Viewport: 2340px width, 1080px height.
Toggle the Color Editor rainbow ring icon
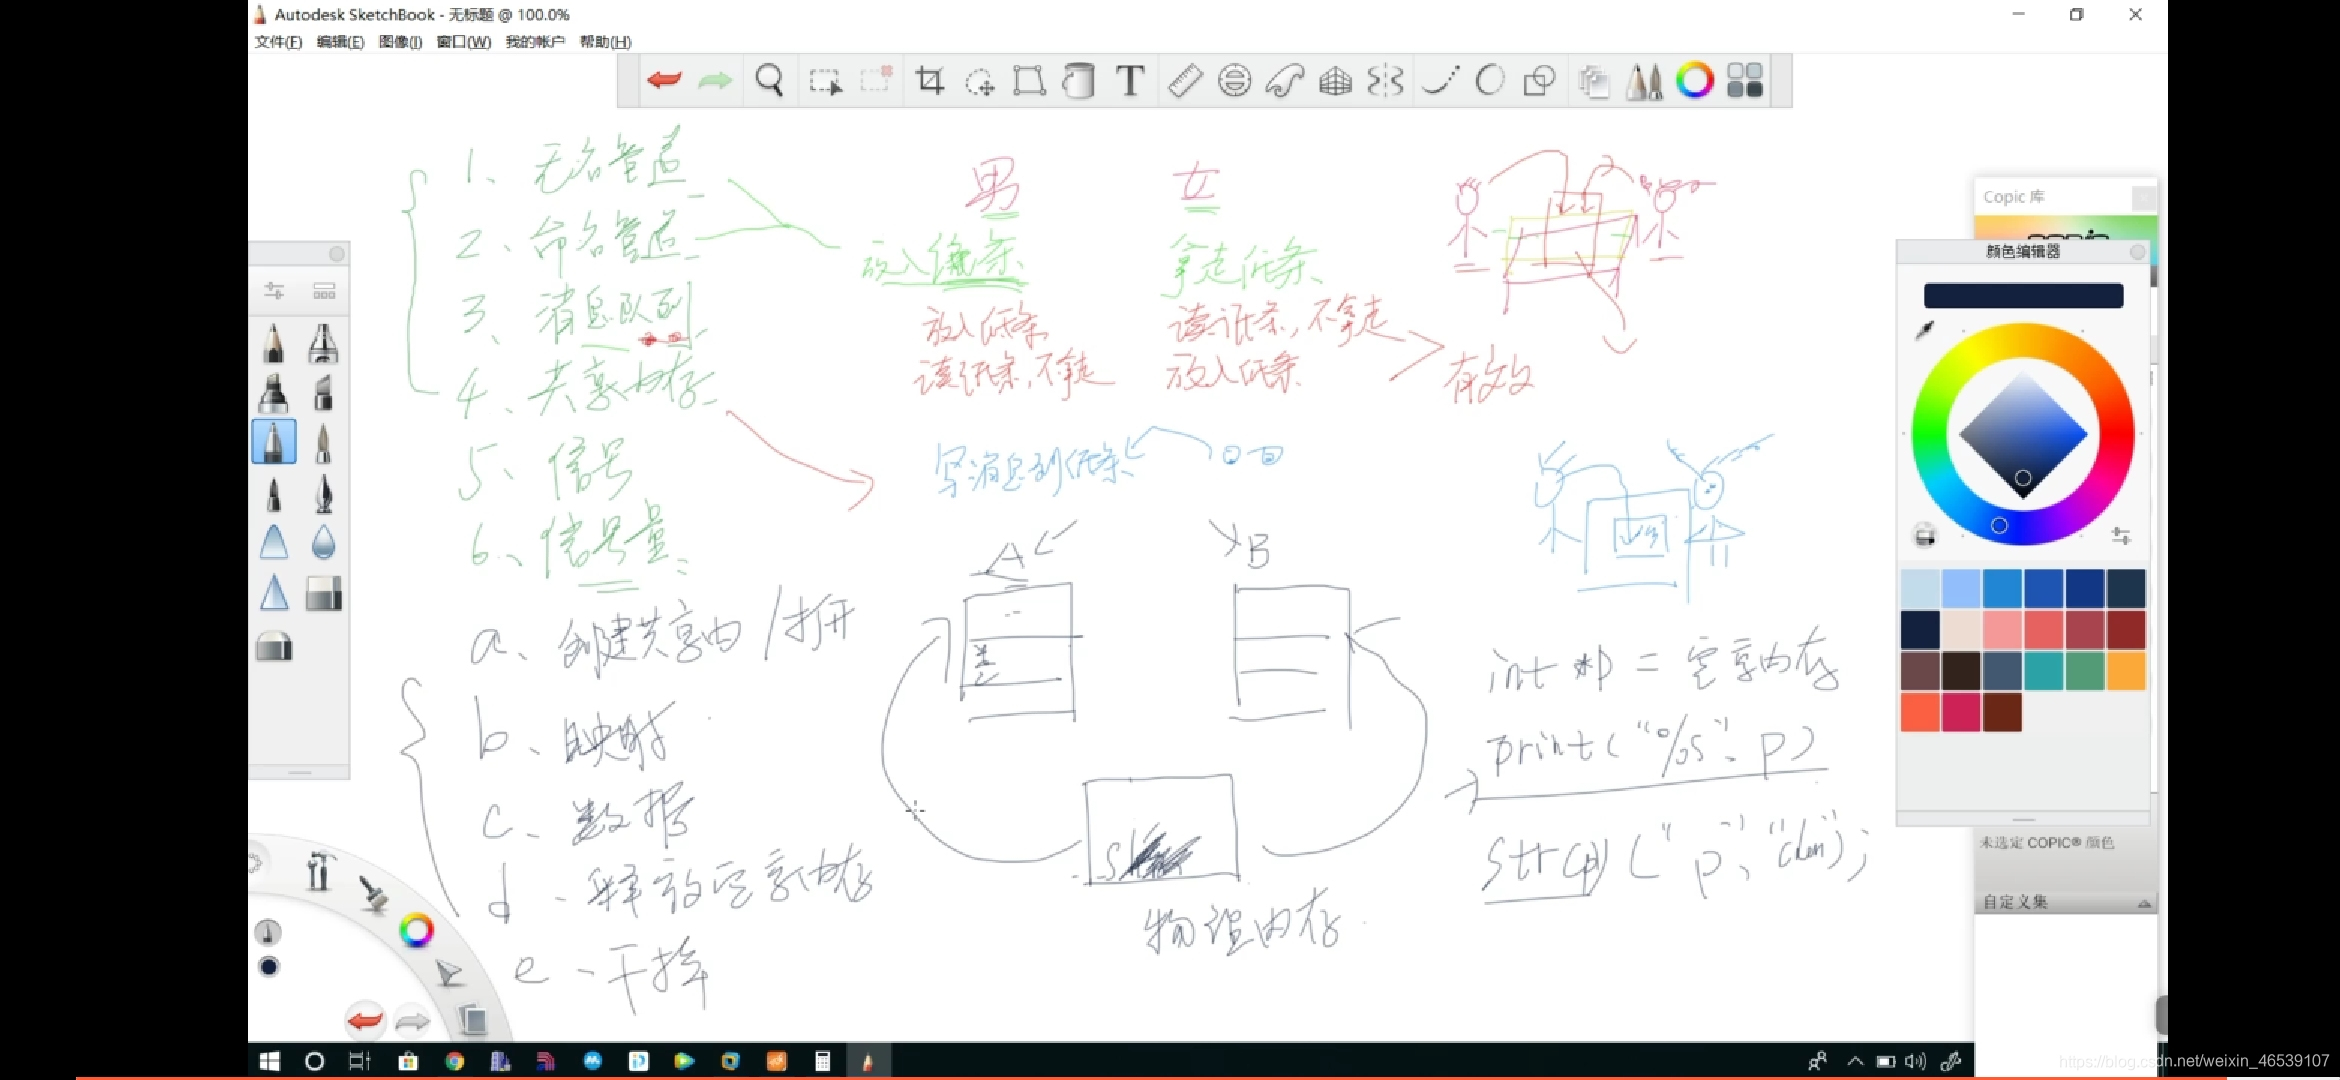(x=1695, y=80)
